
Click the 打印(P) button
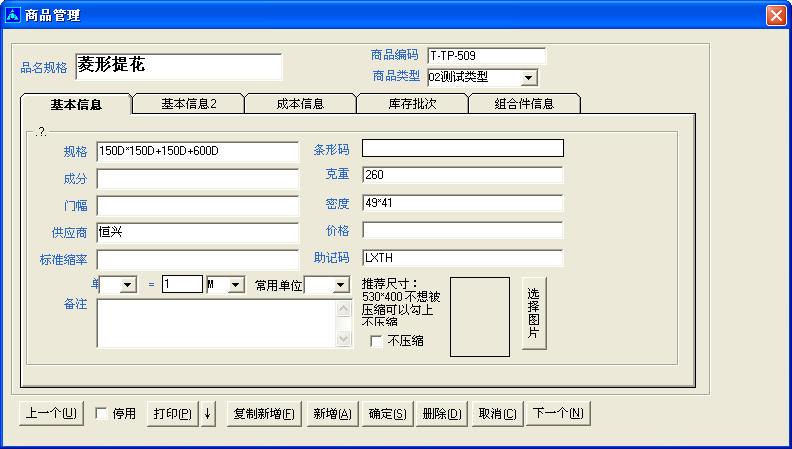[173, 414]
